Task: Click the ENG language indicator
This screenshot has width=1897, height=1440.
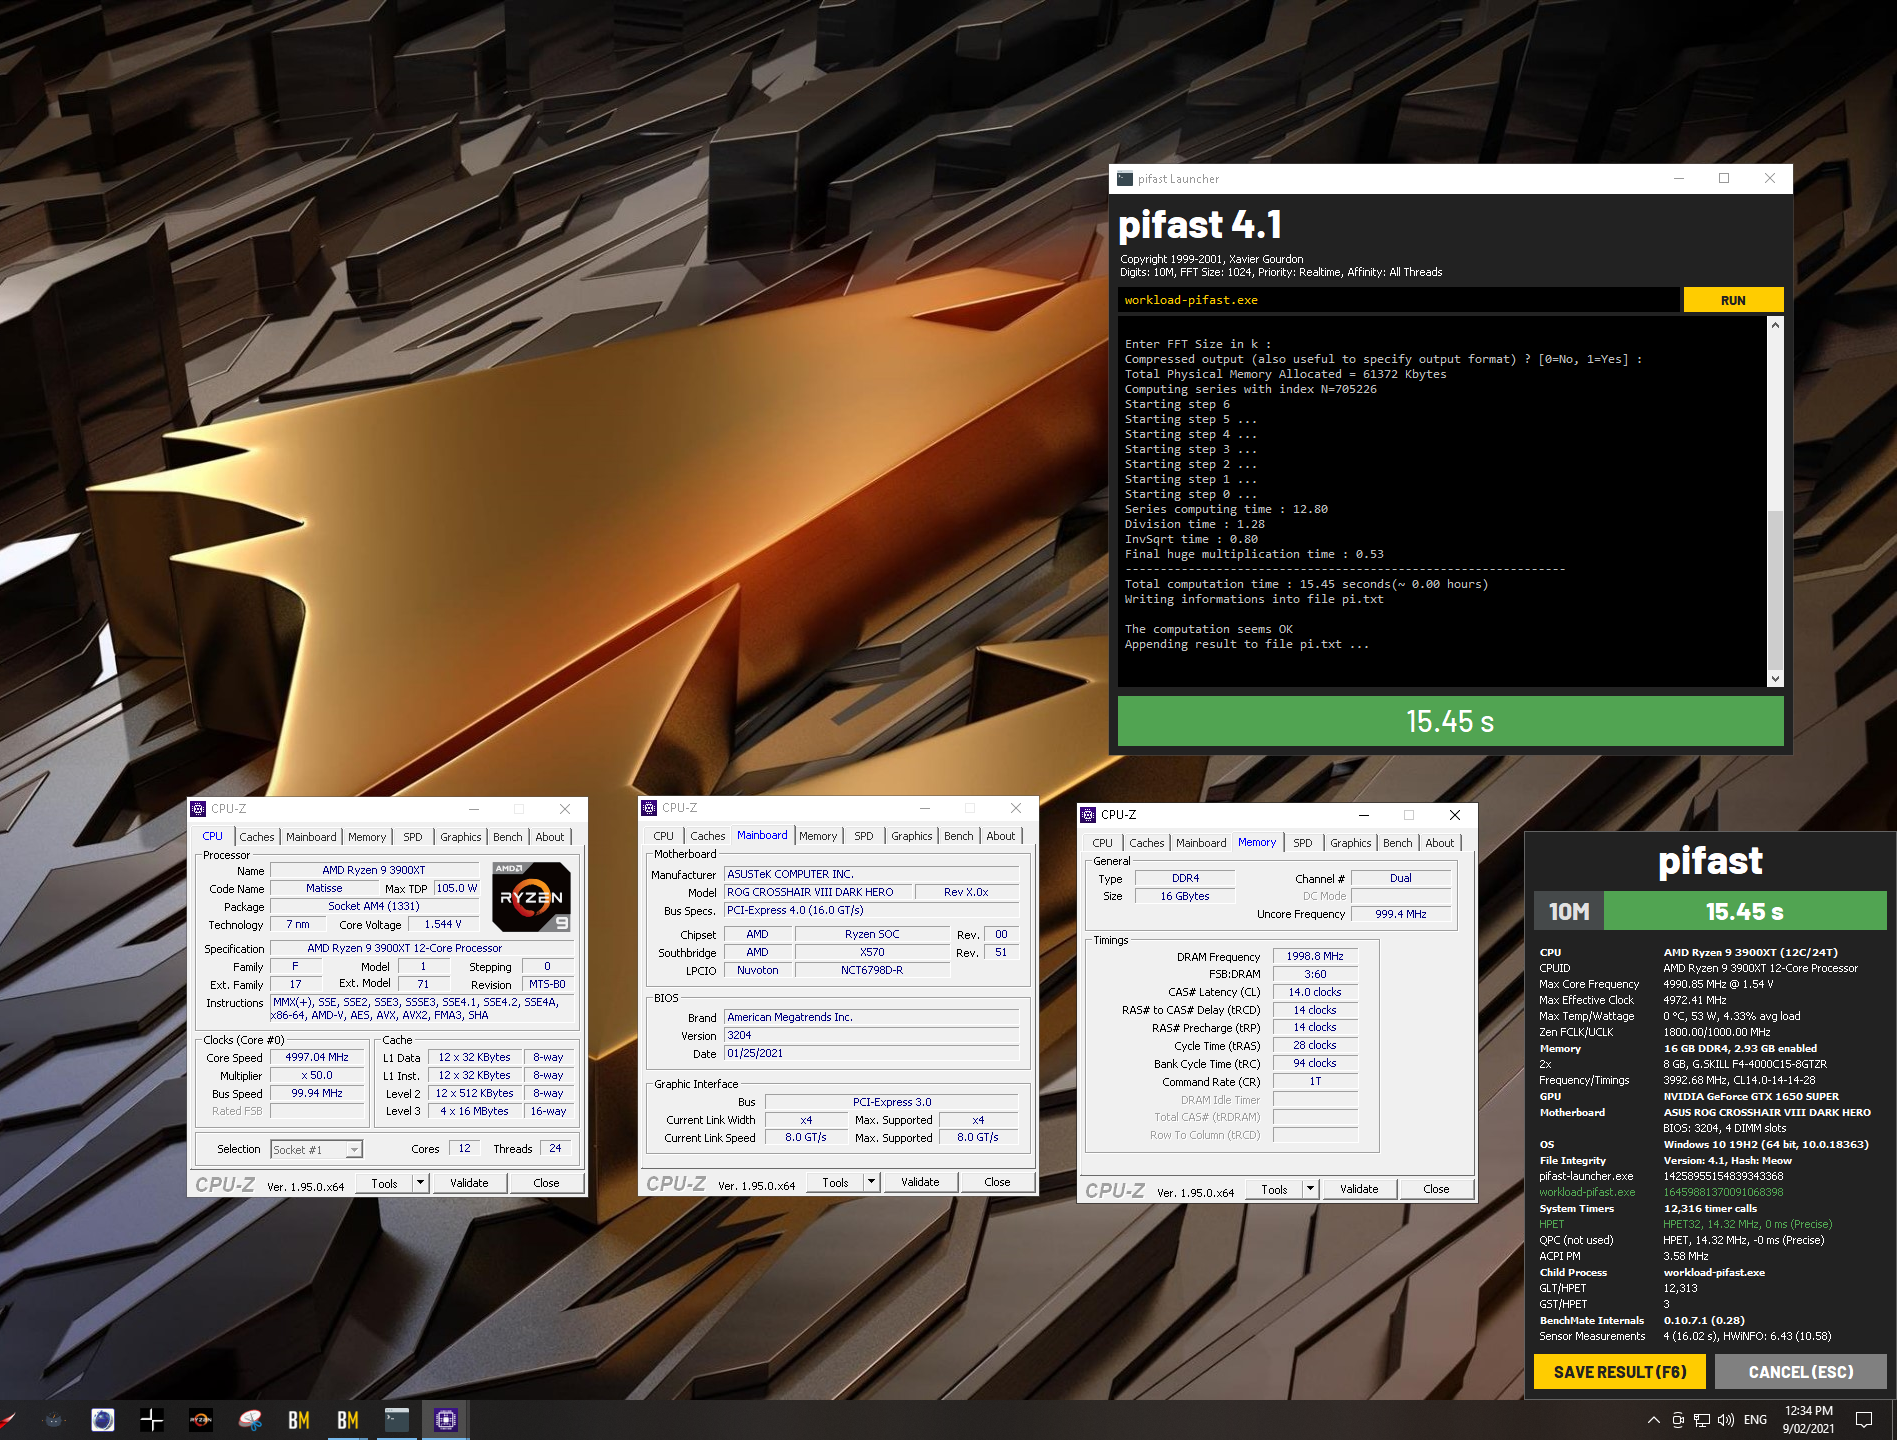Action: 1755,1419
